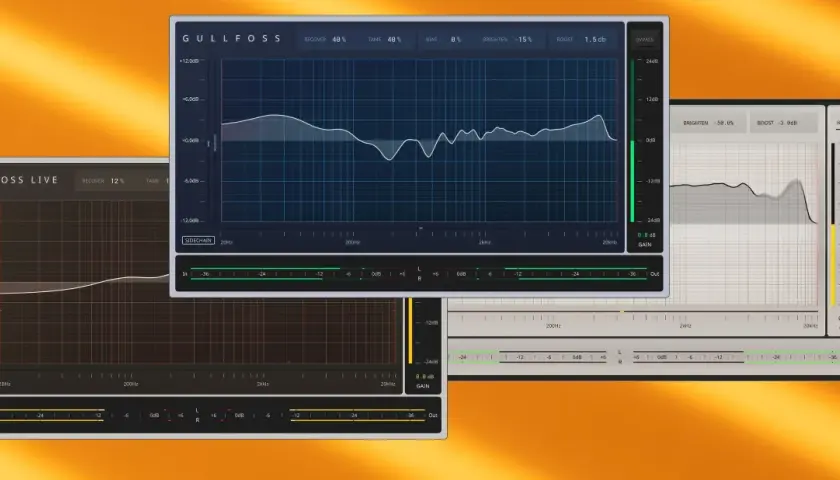Viewport: 840px width, 480px height.
Task: Click the light EQ curve display in the gray window
Action: (x=744, y=224)
